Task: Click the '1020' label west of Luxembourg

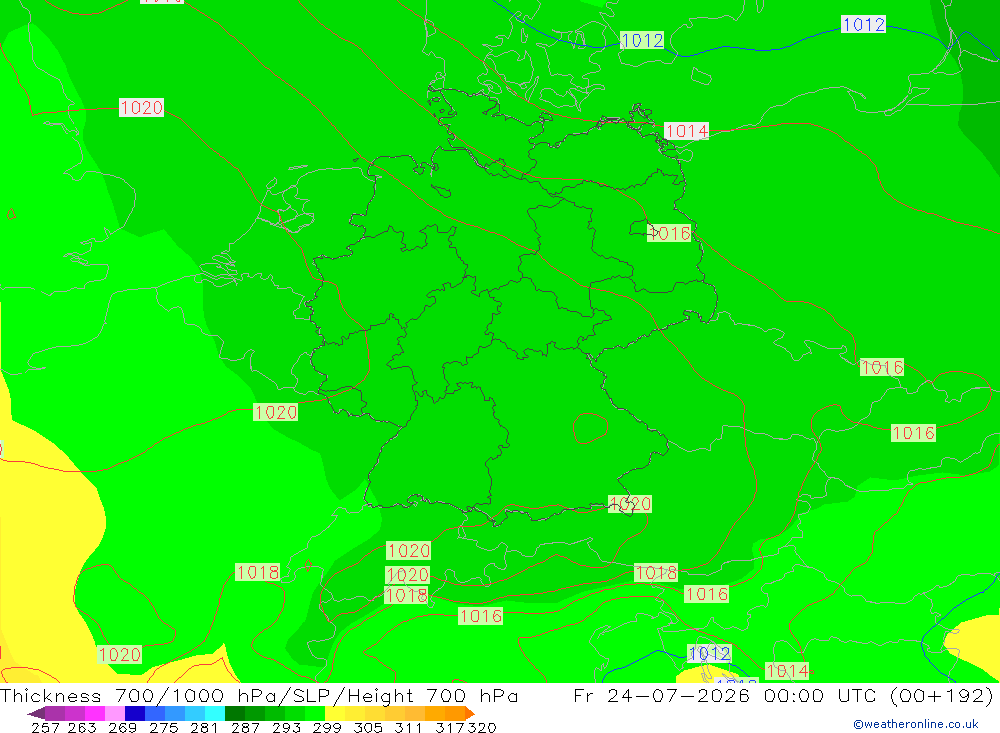Action: tap(276, 412)
